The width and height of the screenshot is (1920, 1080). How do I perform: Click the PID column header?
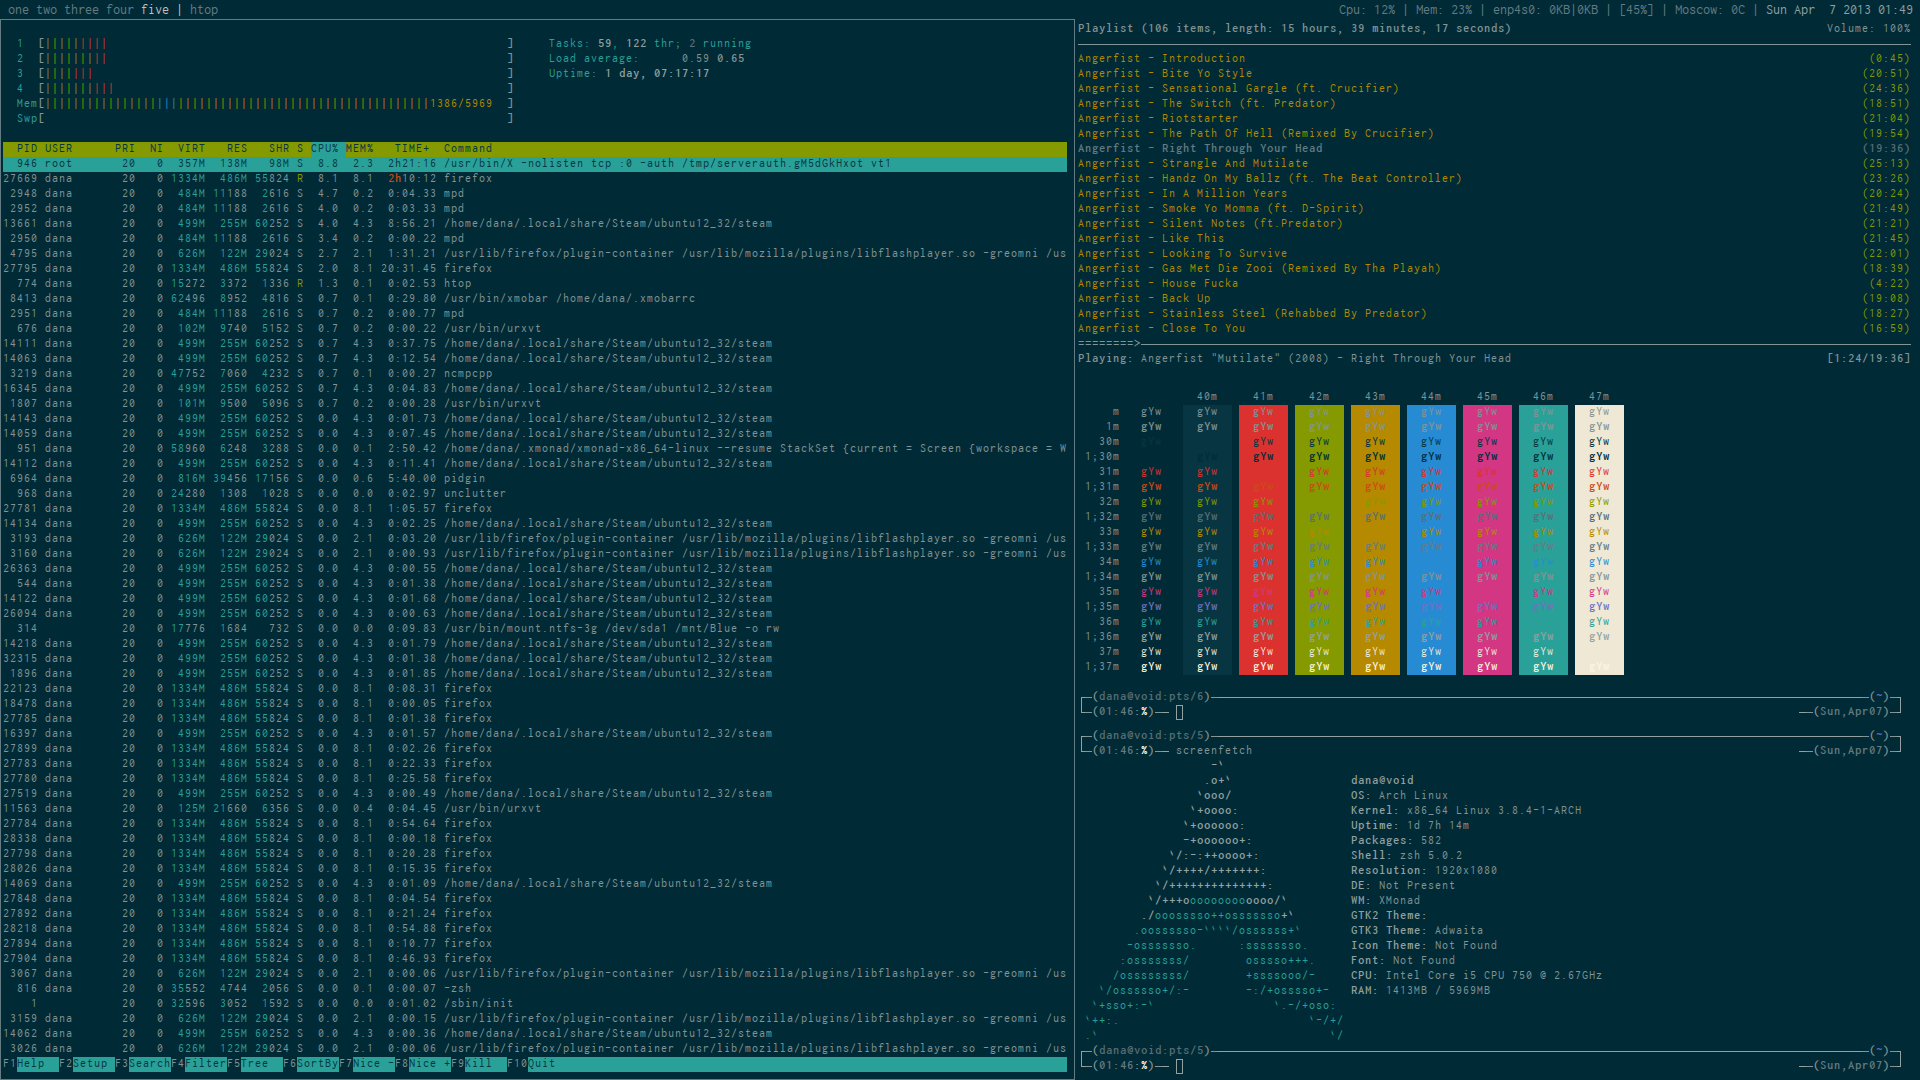pos(27,148)
